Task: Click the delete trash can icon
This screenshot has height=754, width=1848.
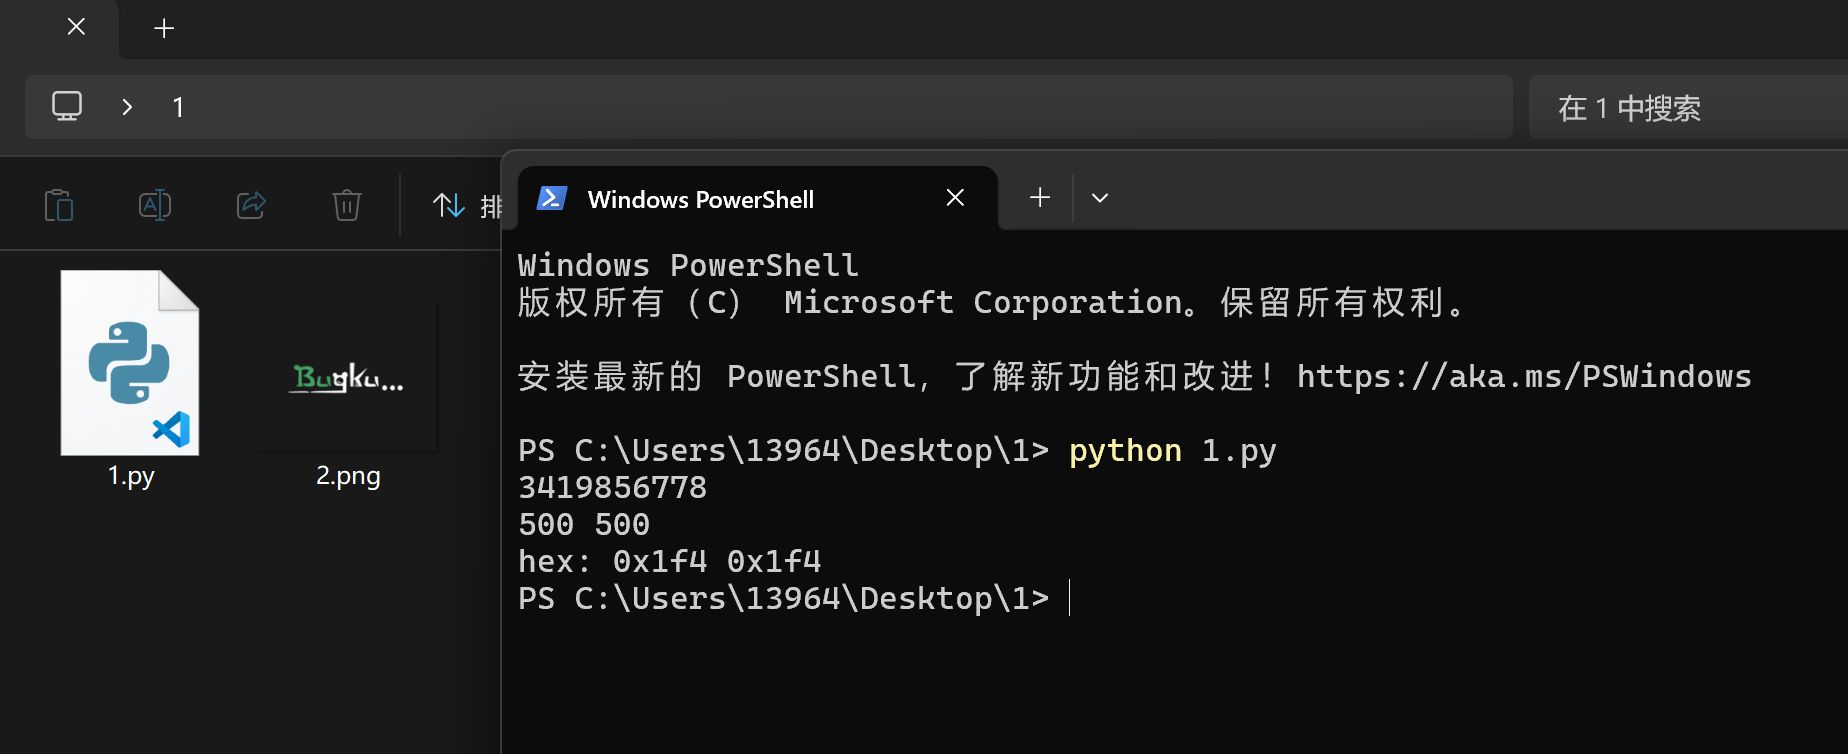Action: (347, 205)
